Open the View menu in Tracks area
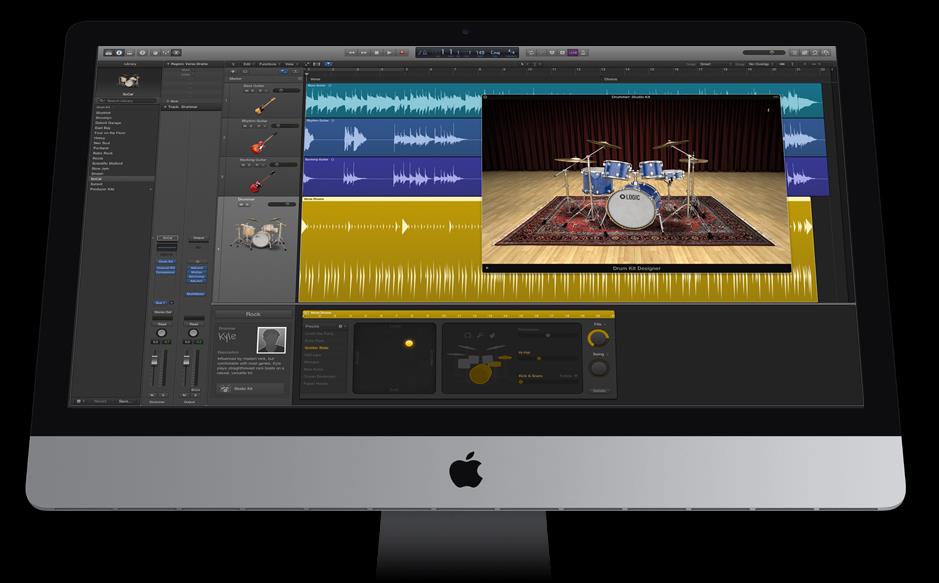The height and width of the screenshot is (583, 939). pyautogui.click(x=290, y=64)
